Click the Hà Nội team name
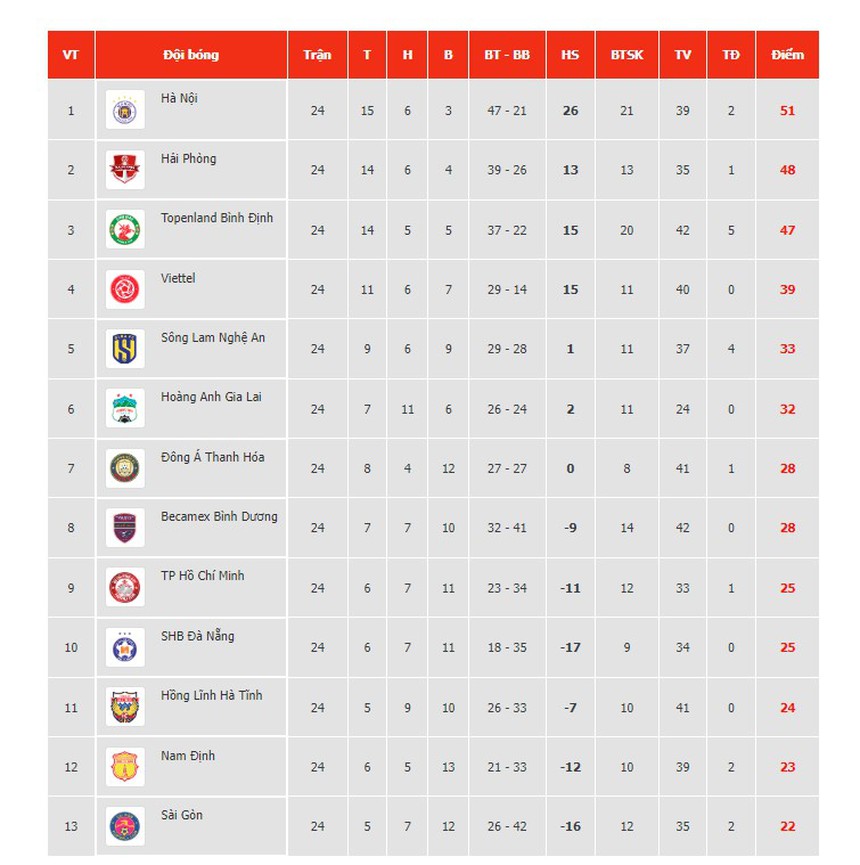This screenshot has height=865, width=860. tap(179, 98)
